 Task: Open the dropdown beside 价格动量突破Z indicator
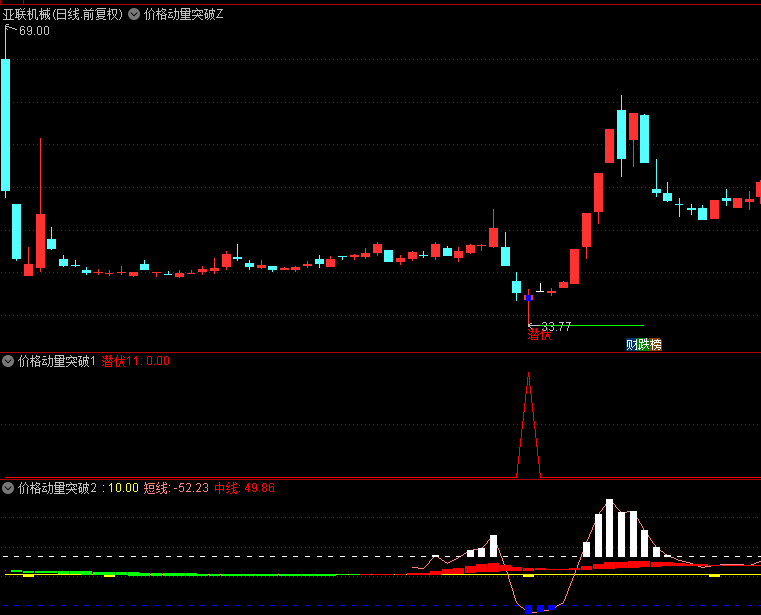tap(134, 15)
